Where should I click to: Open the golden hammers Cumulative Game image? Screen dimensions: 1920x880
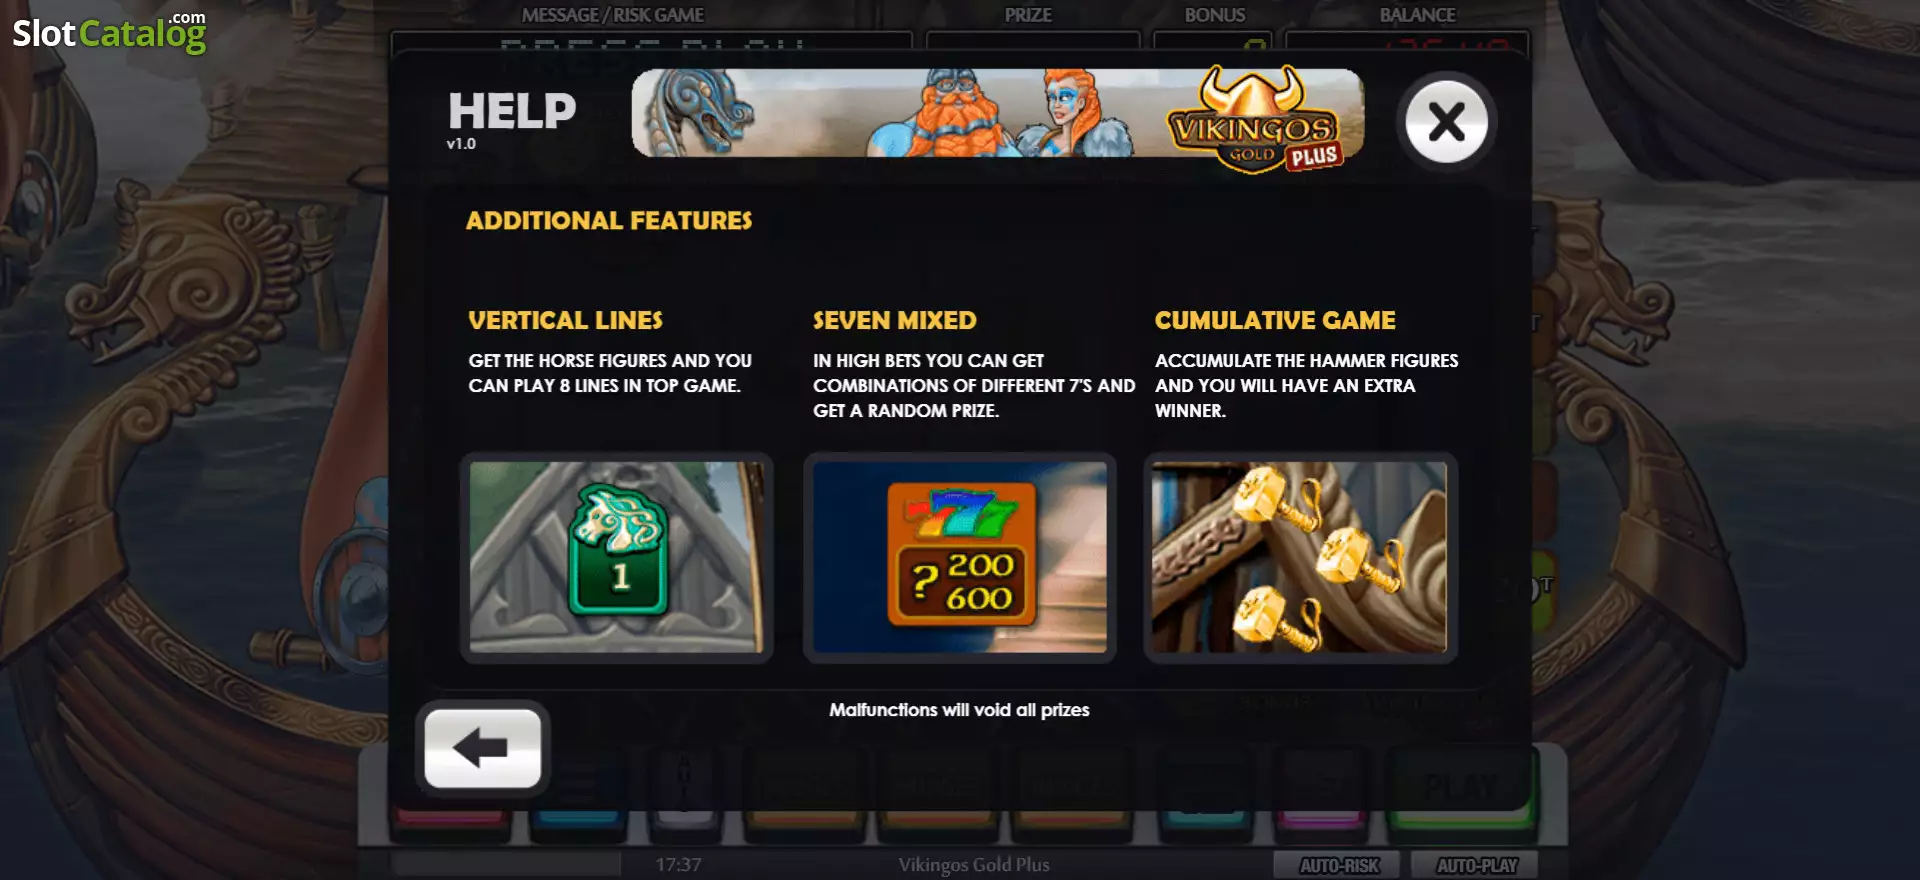click(x=1300, y=557)
